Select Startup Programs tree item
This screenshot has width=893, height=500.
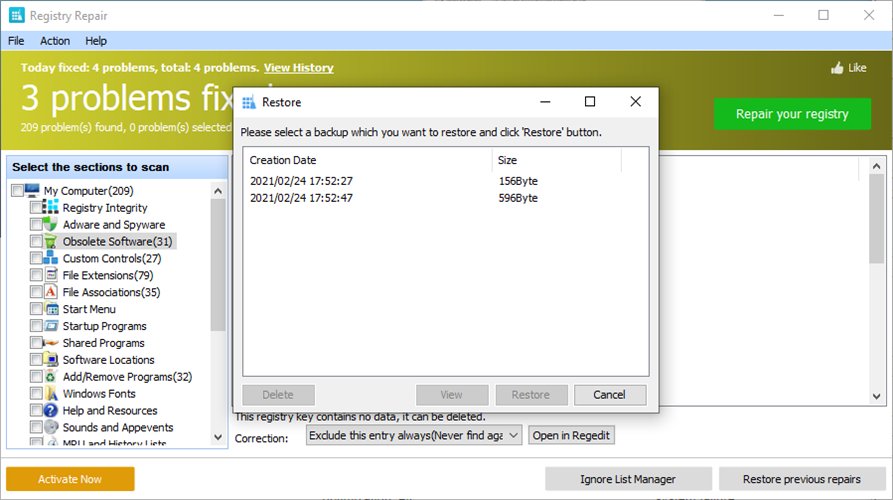[104, 326]
